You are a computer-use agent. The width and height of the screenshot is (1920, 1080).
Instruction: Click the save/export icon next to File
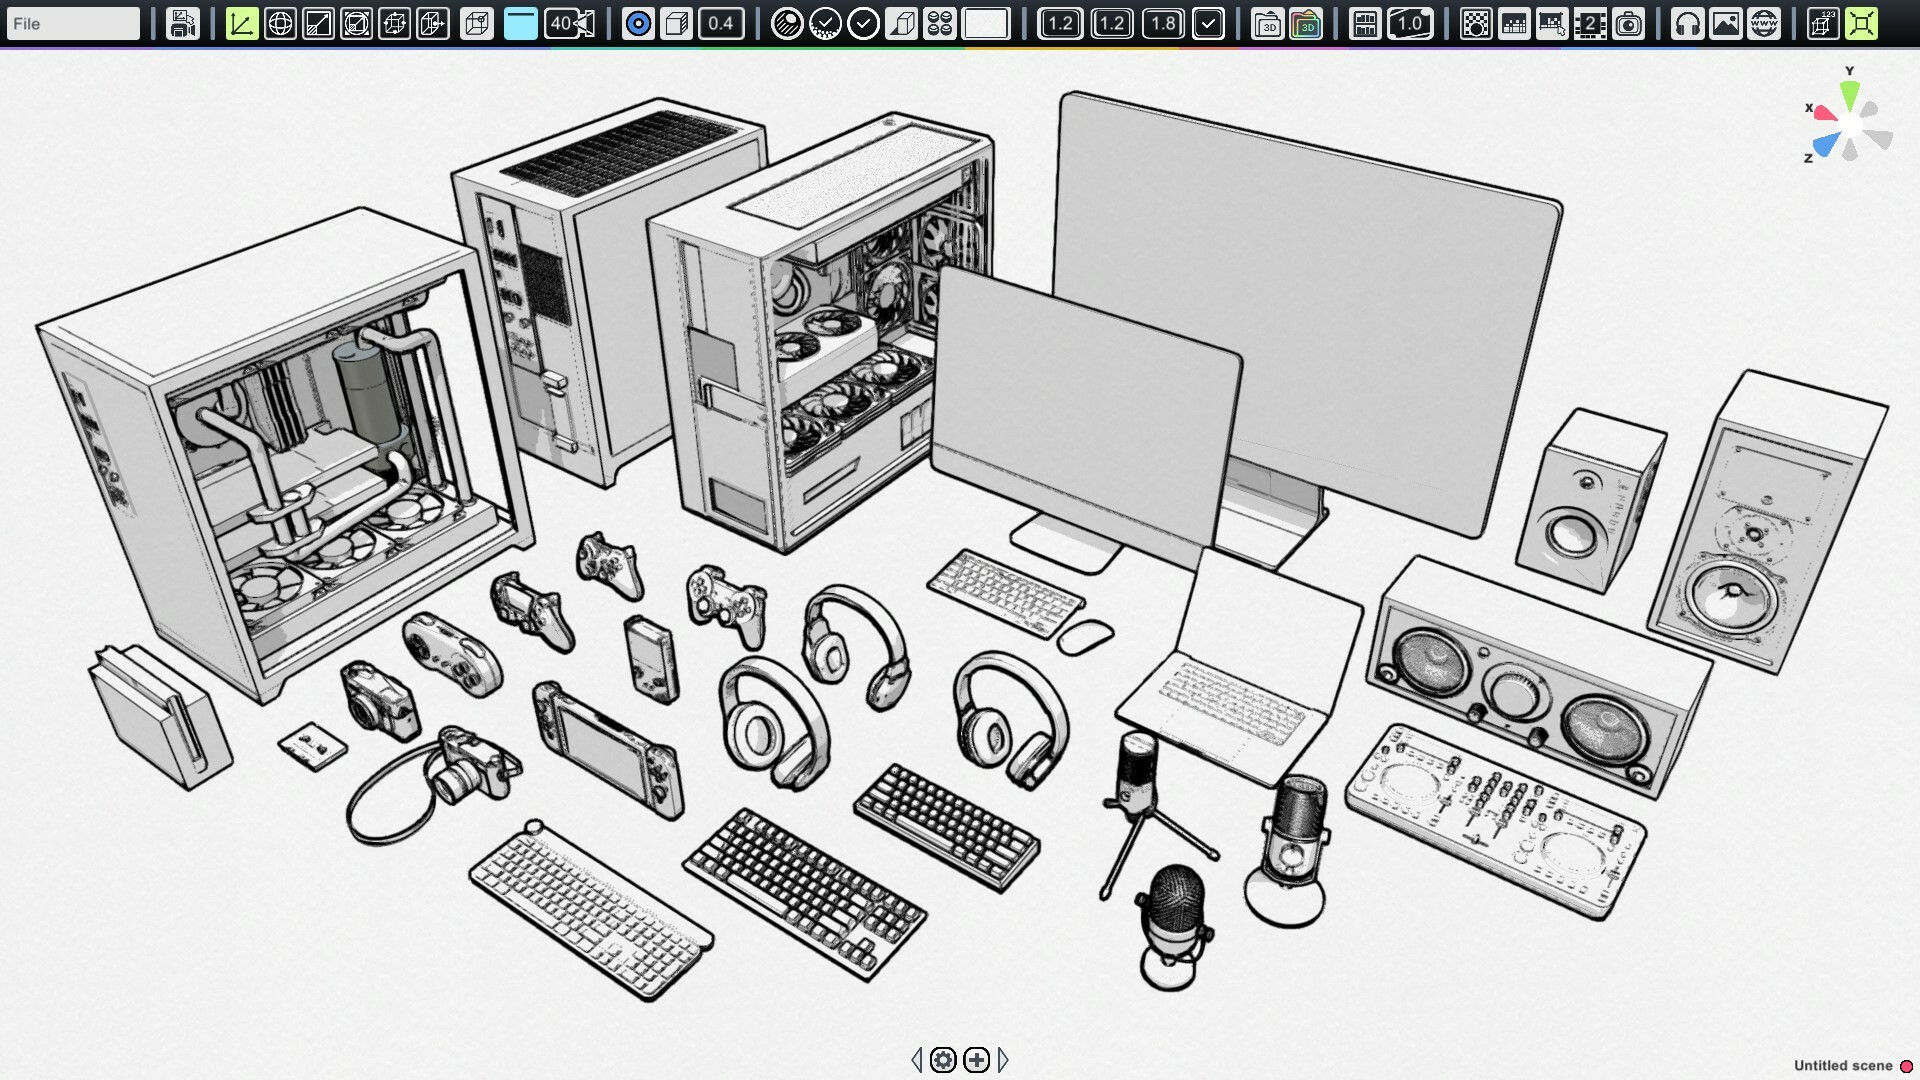click(x=182, y=23)
